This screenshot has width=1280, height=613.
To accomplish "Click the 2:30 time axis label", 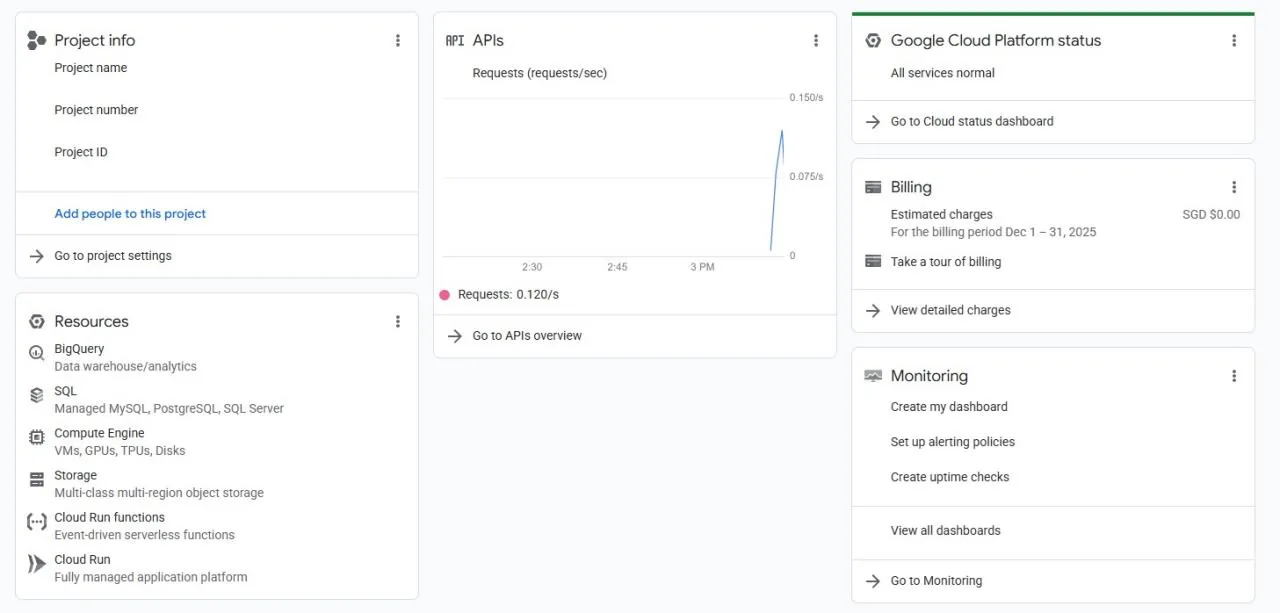I will click(532, 267).
